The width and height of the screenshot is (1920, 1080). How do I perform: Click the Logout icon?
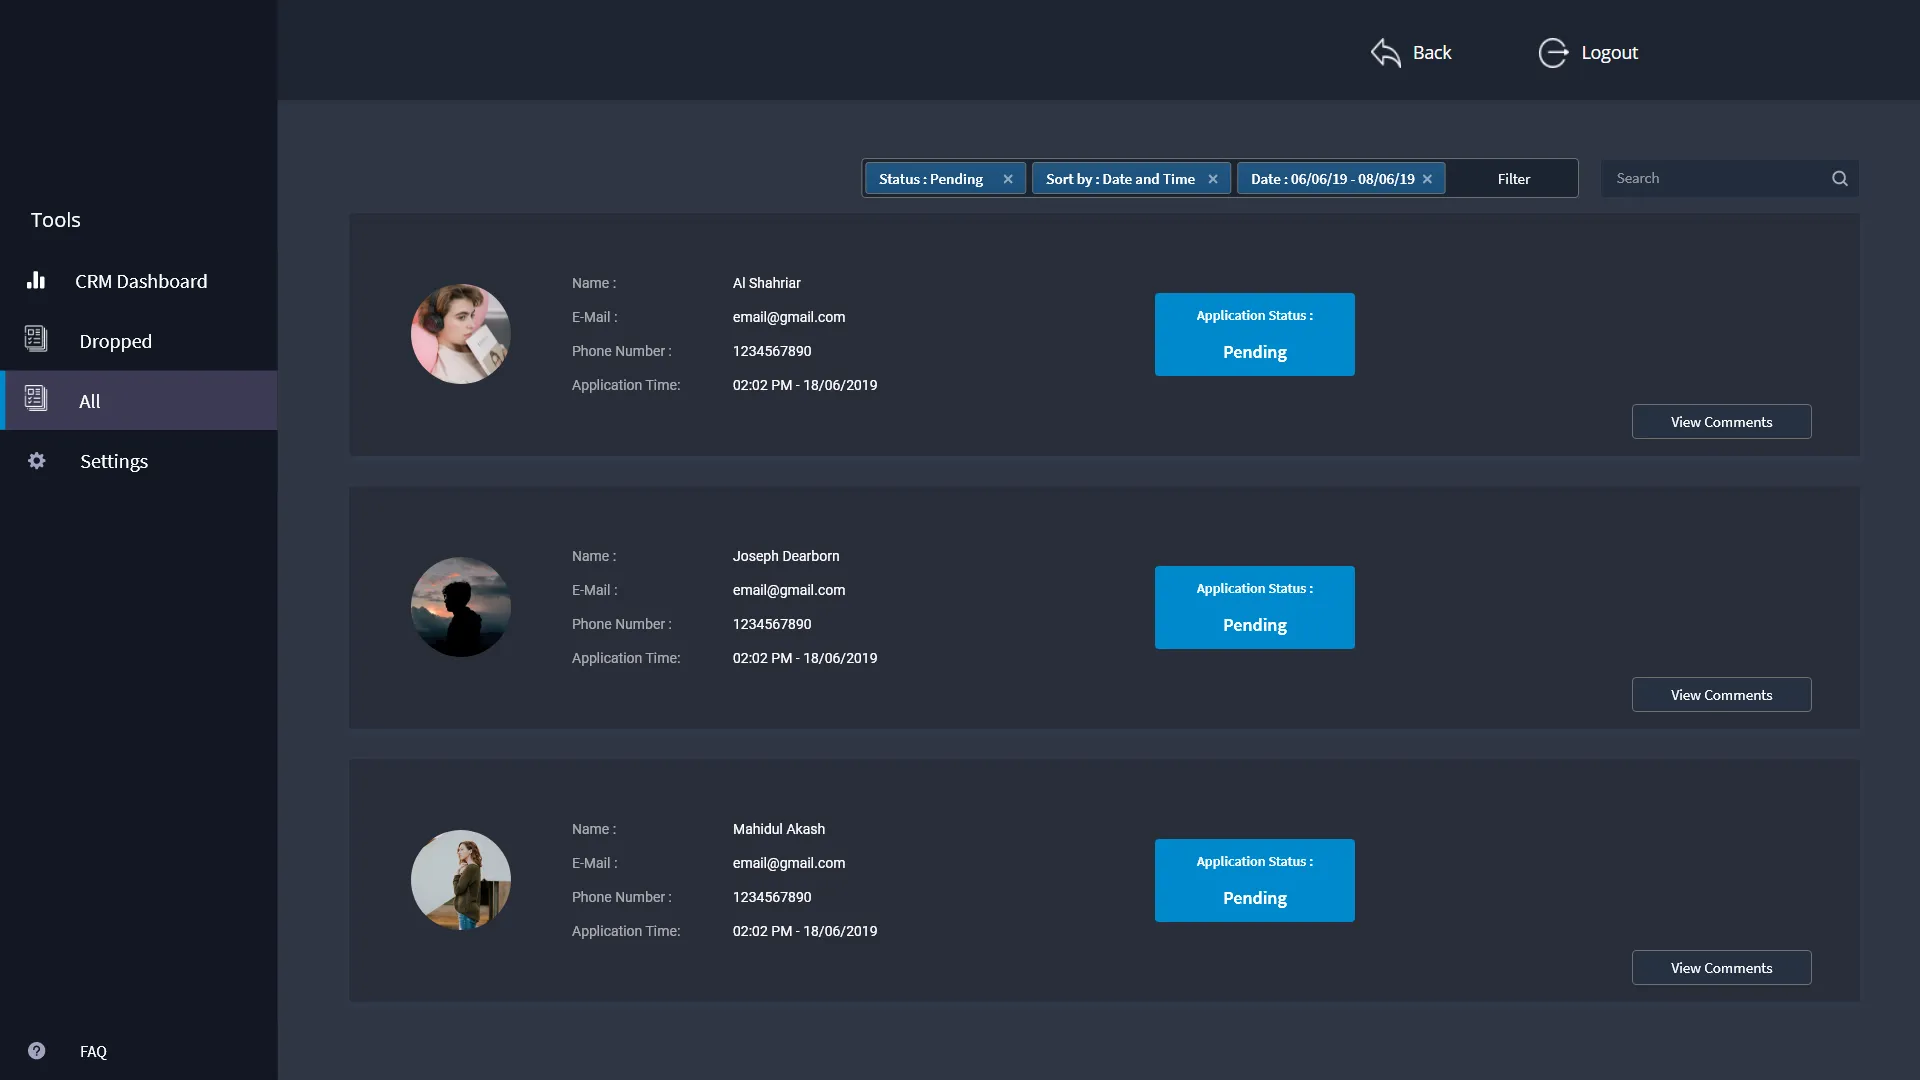[1553, 52]
